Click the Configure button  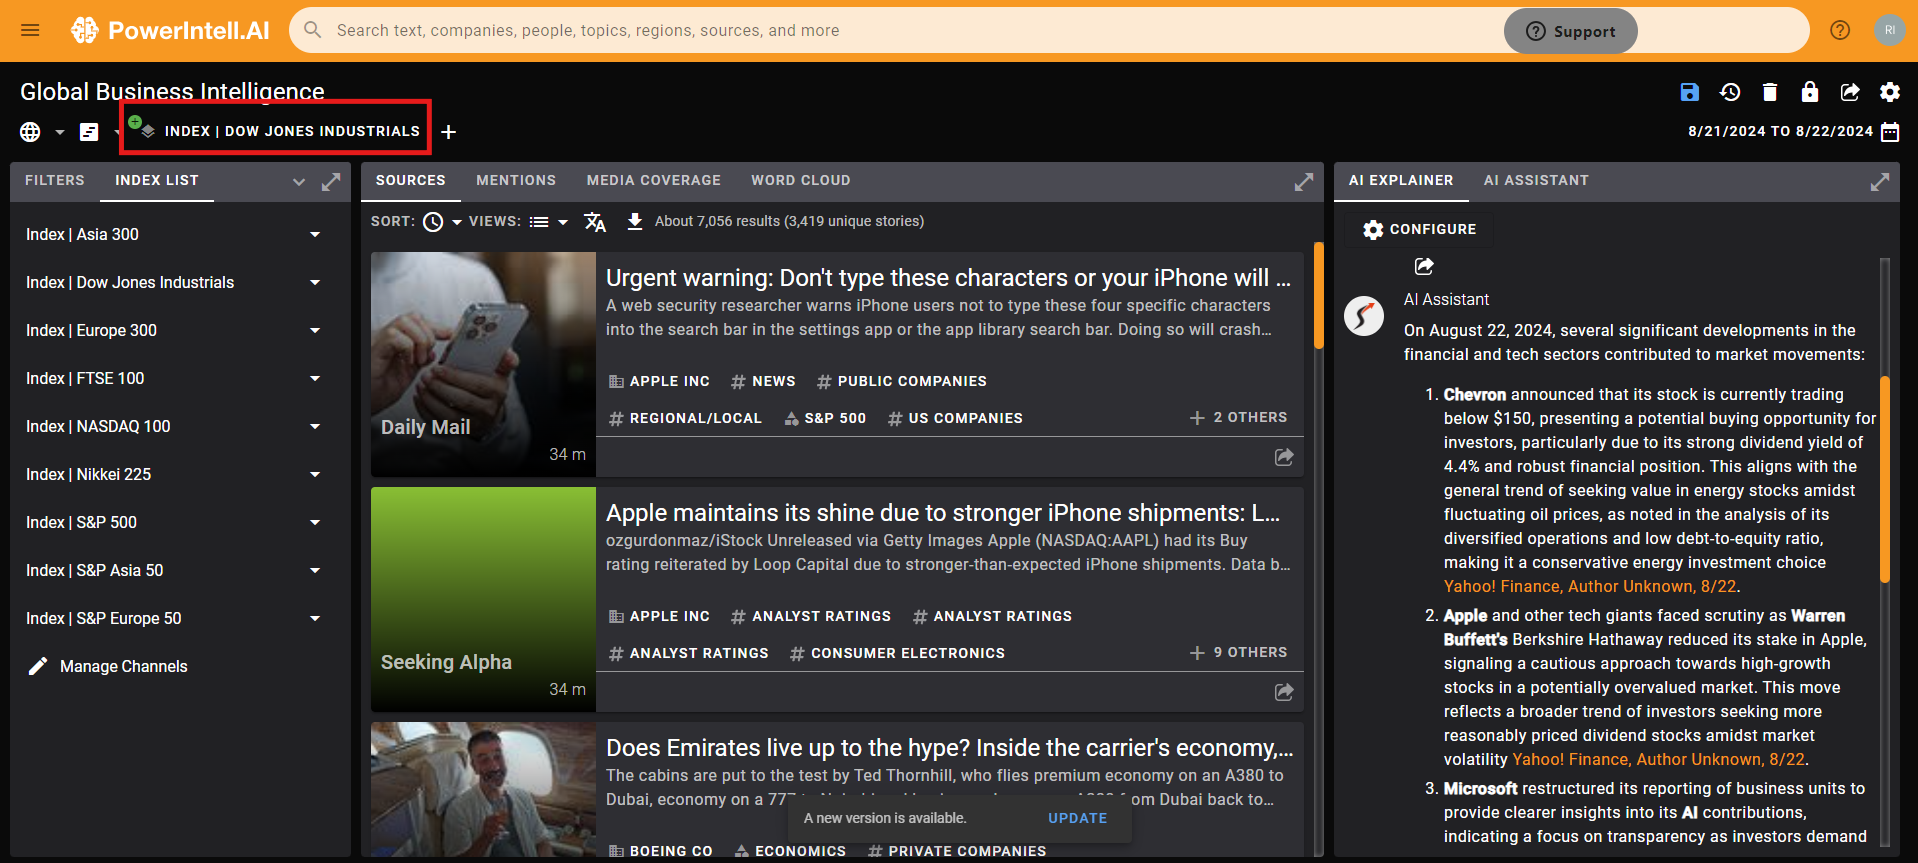click(x=1419, y=230)
